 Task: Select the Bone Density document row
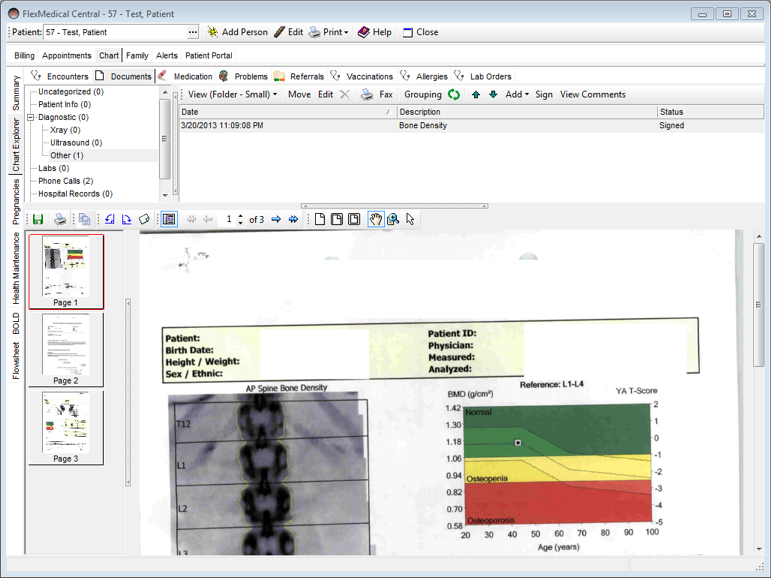tap(471, 125)
